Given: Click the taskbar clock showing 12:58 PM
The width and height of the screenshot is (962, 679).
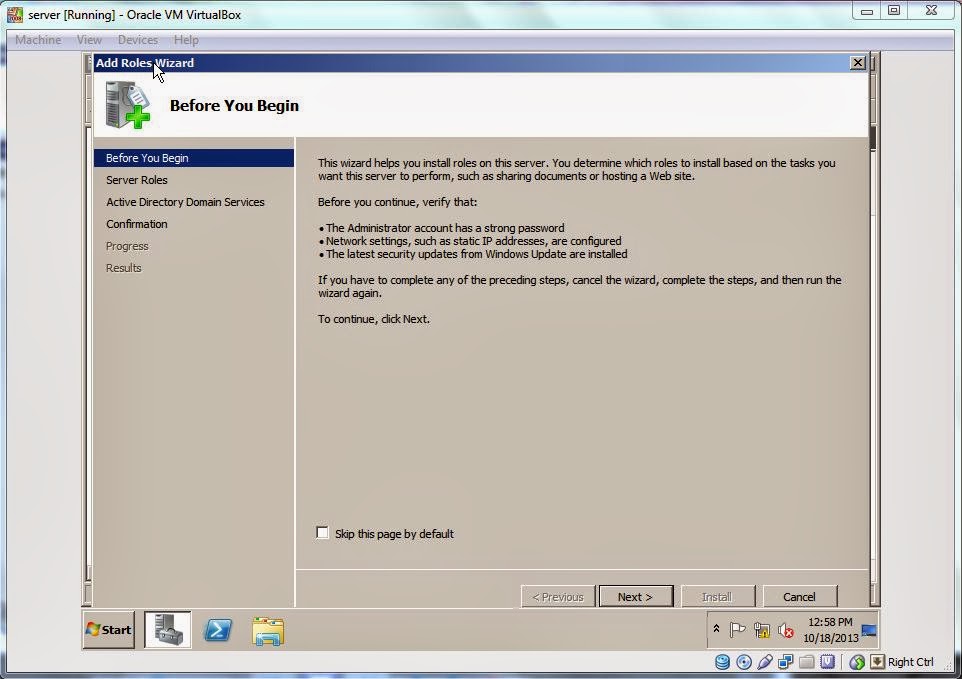Looking at the screenshot, I should click(x=830, y=630).
